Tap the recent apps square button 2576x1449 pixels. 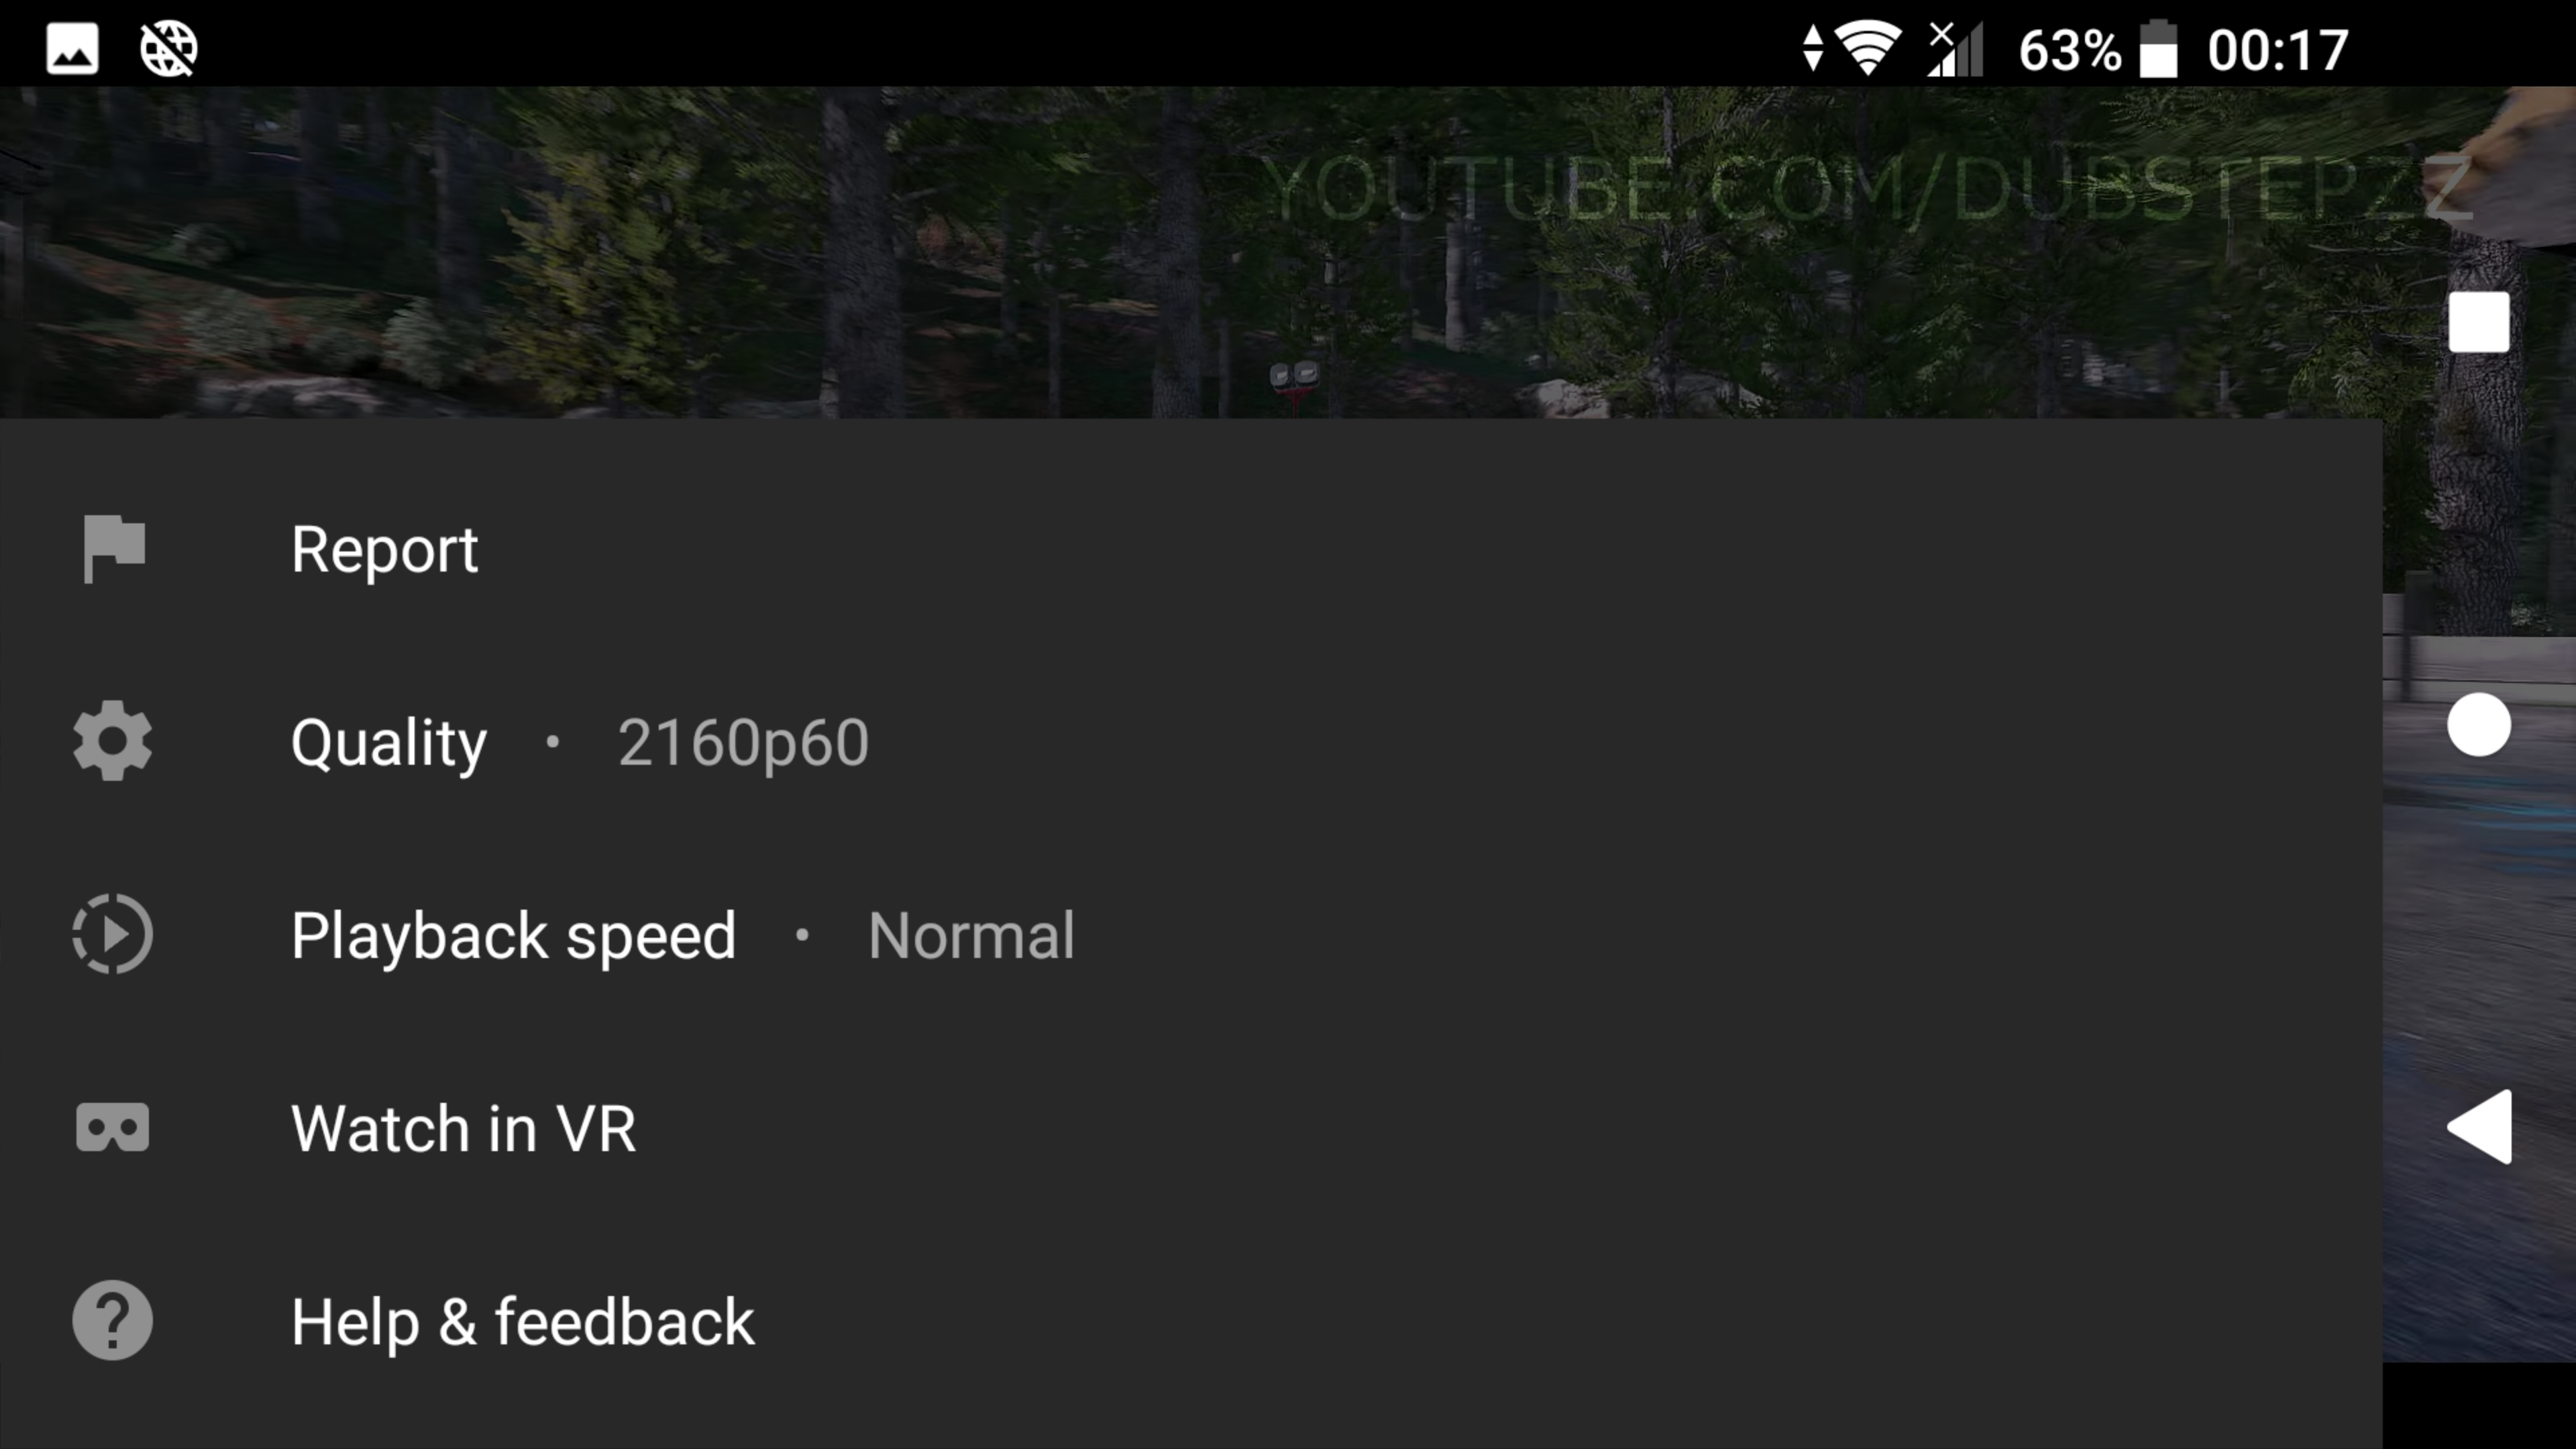tap(2479, 322)
